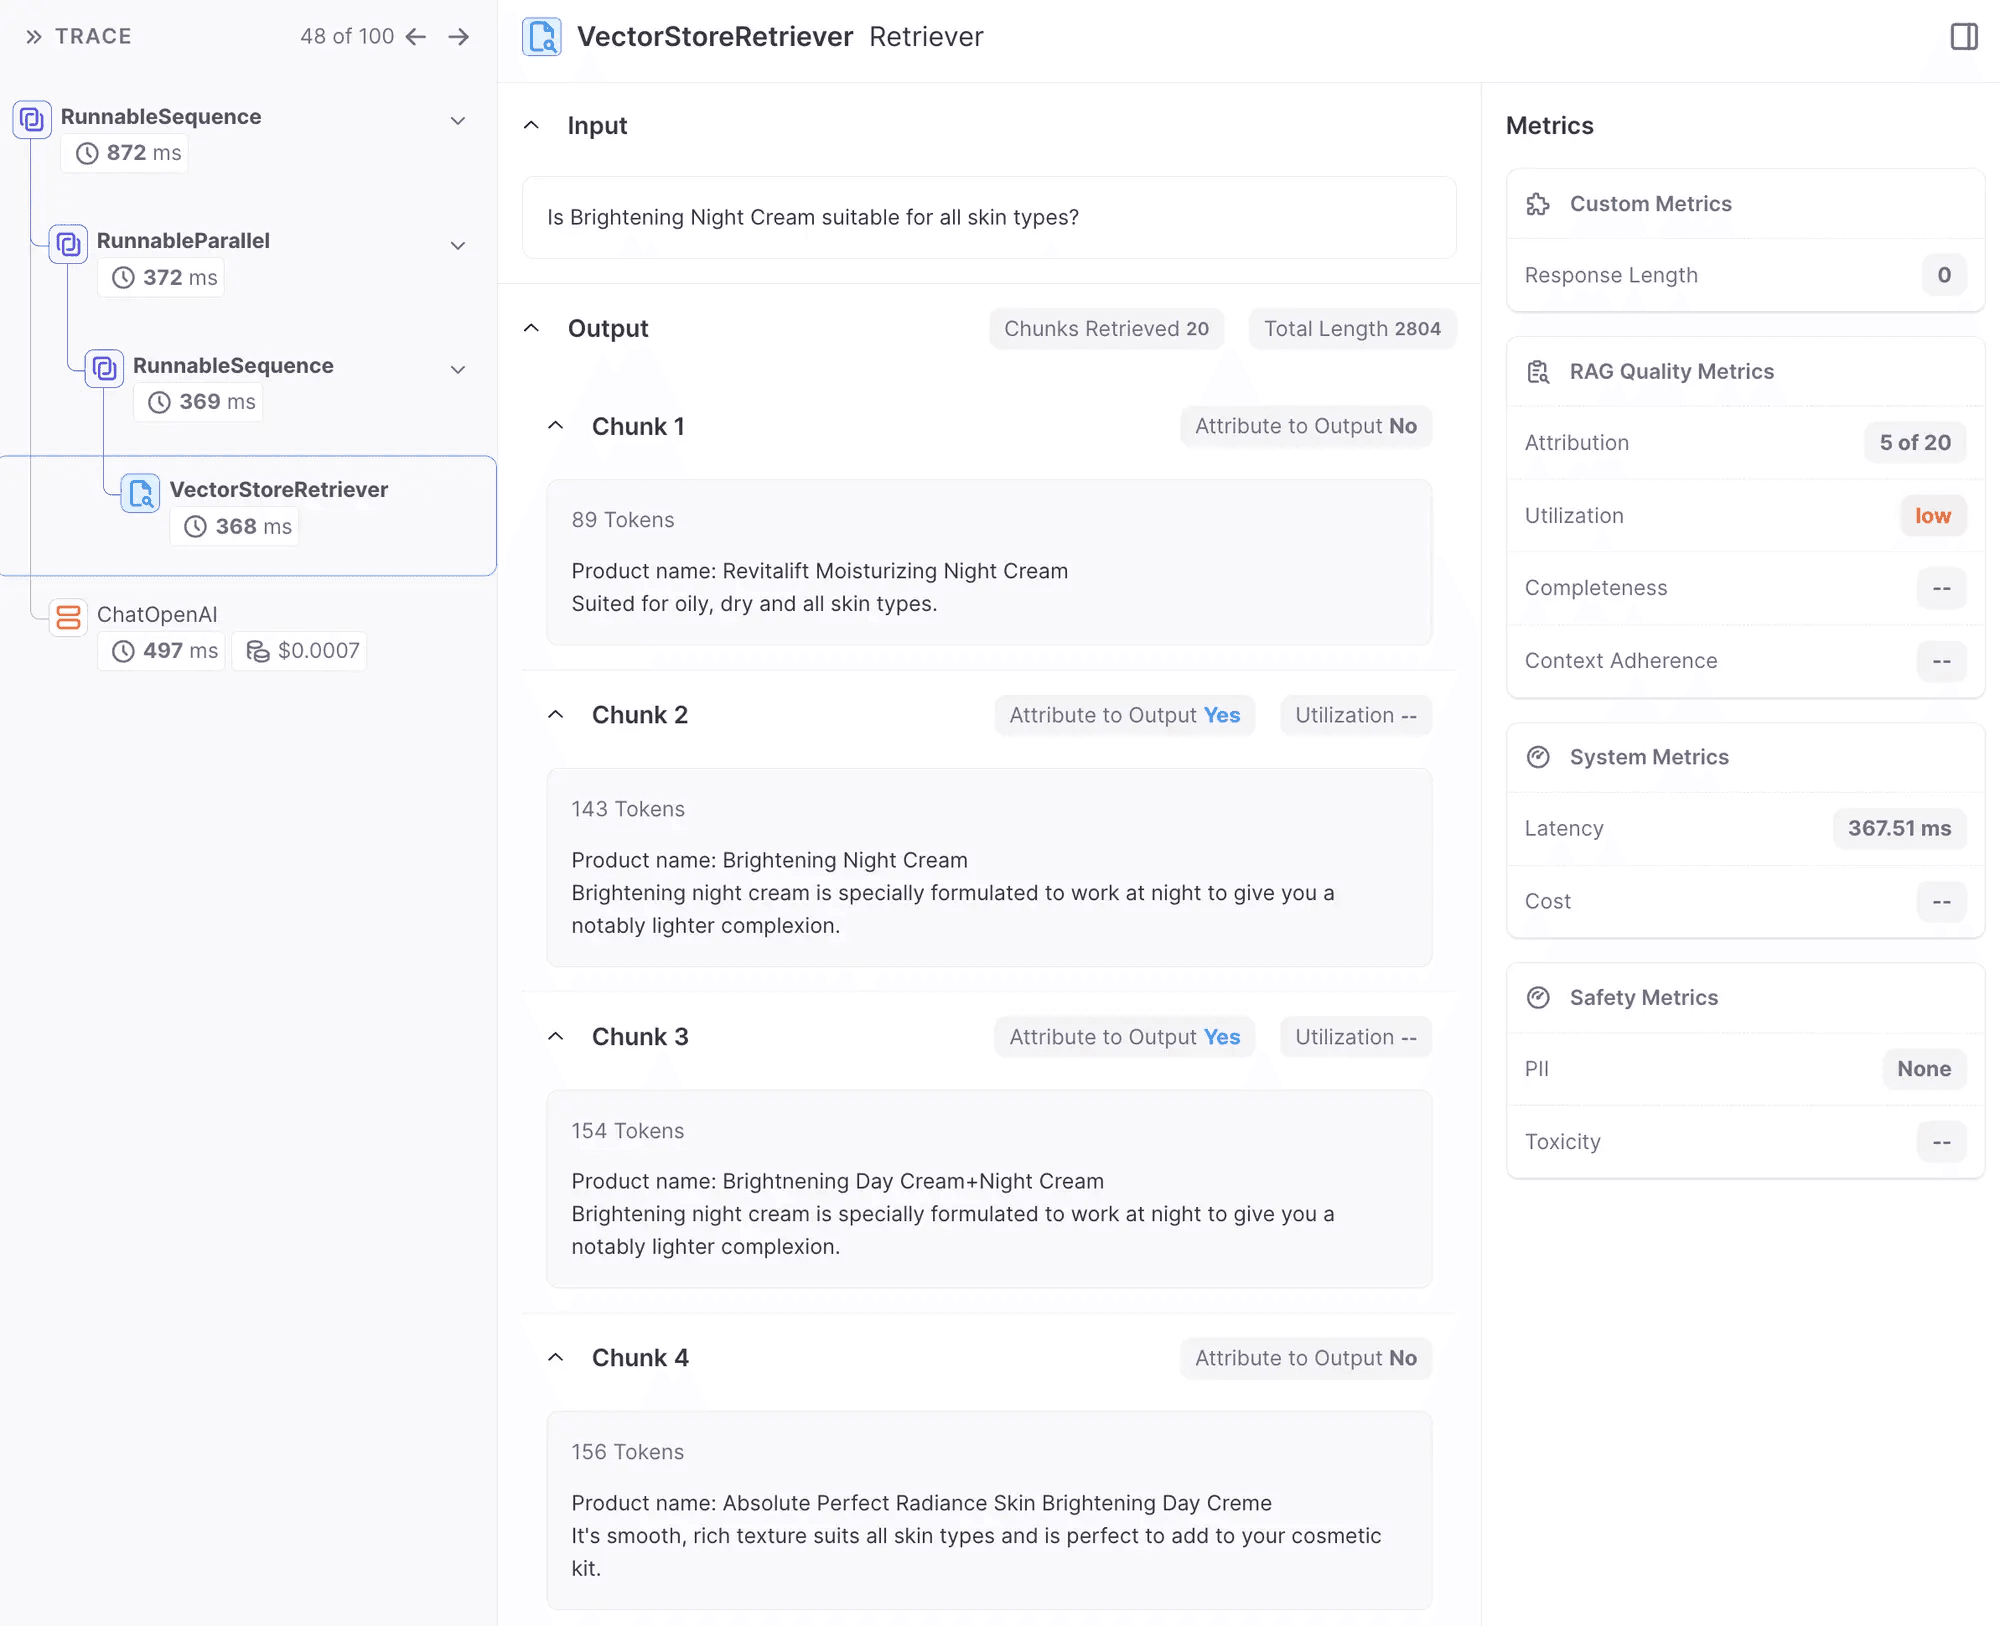Collapse the Input section

coord(532,126)
